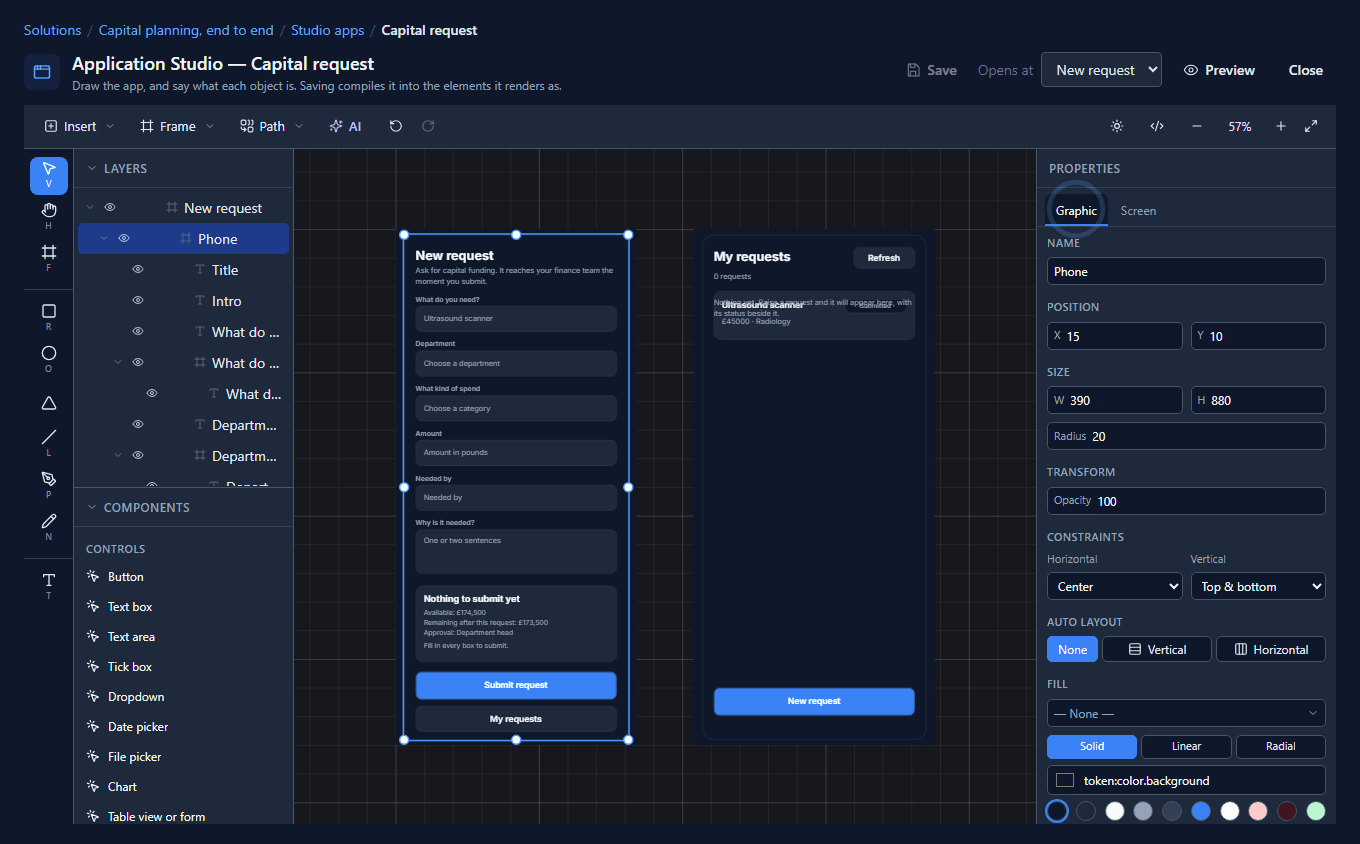Viewport: 1360px width, 844px height.
Task: Open Solutions breadcrumb link
Action: coord(53,30)
